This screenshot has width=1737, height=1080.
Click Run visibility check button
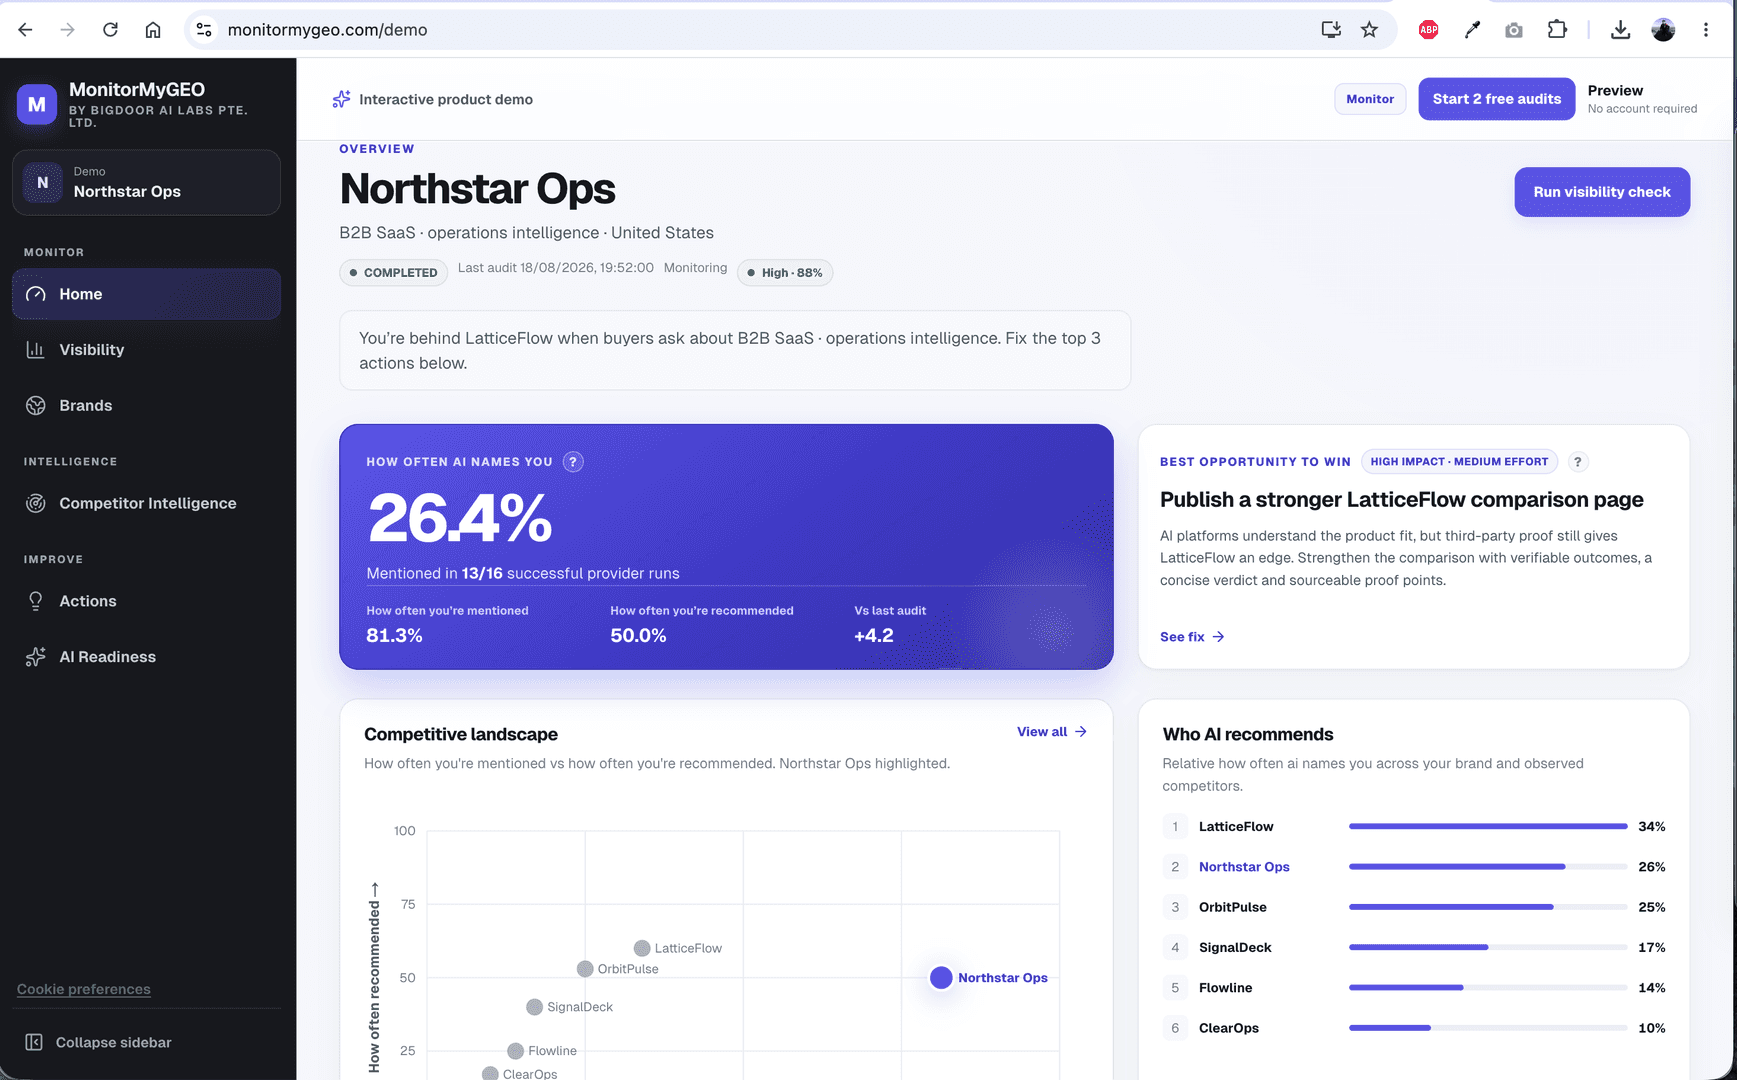point(1602,192)
